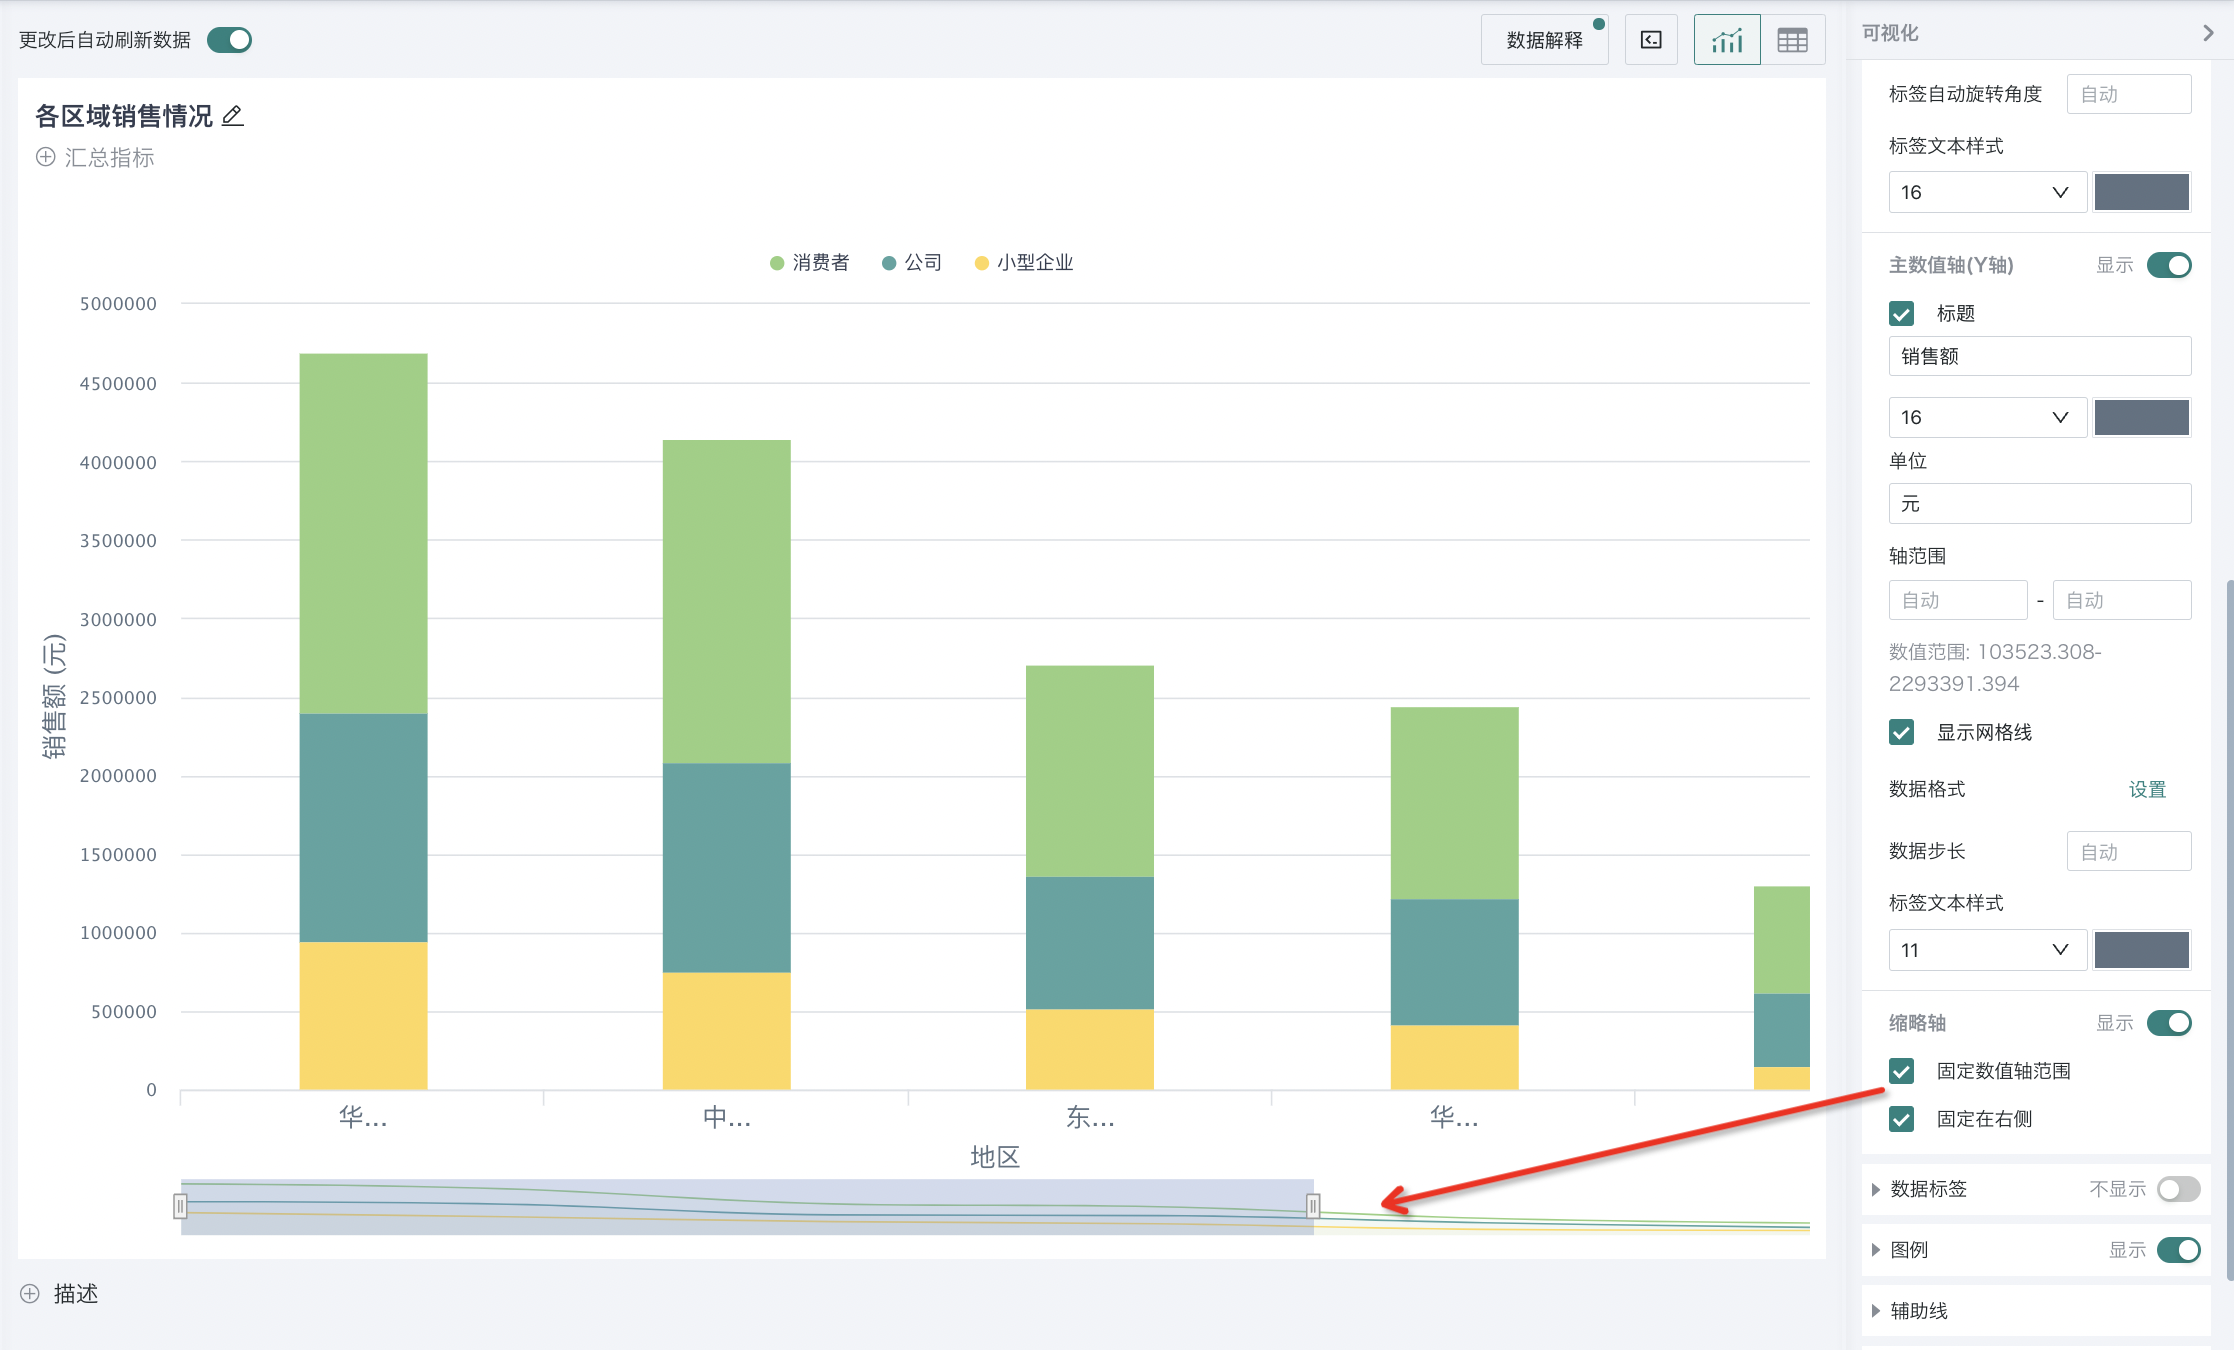Screen dimensions: 2234x1350
Task: Open the Data Explanation button
Action: click(1543, 40)
